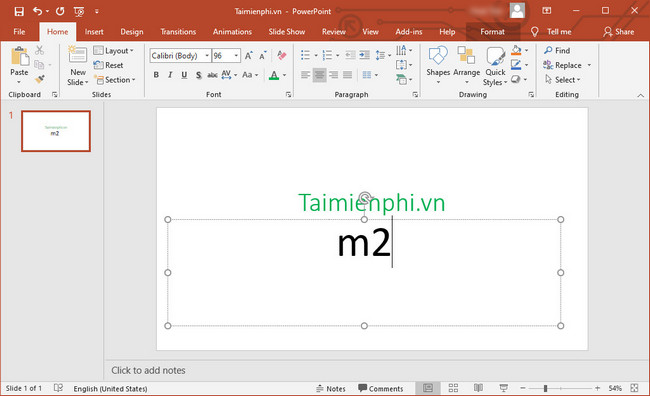Adjust the zoom slider handle
Screen dimensions: 650x396
pos(546,388)
